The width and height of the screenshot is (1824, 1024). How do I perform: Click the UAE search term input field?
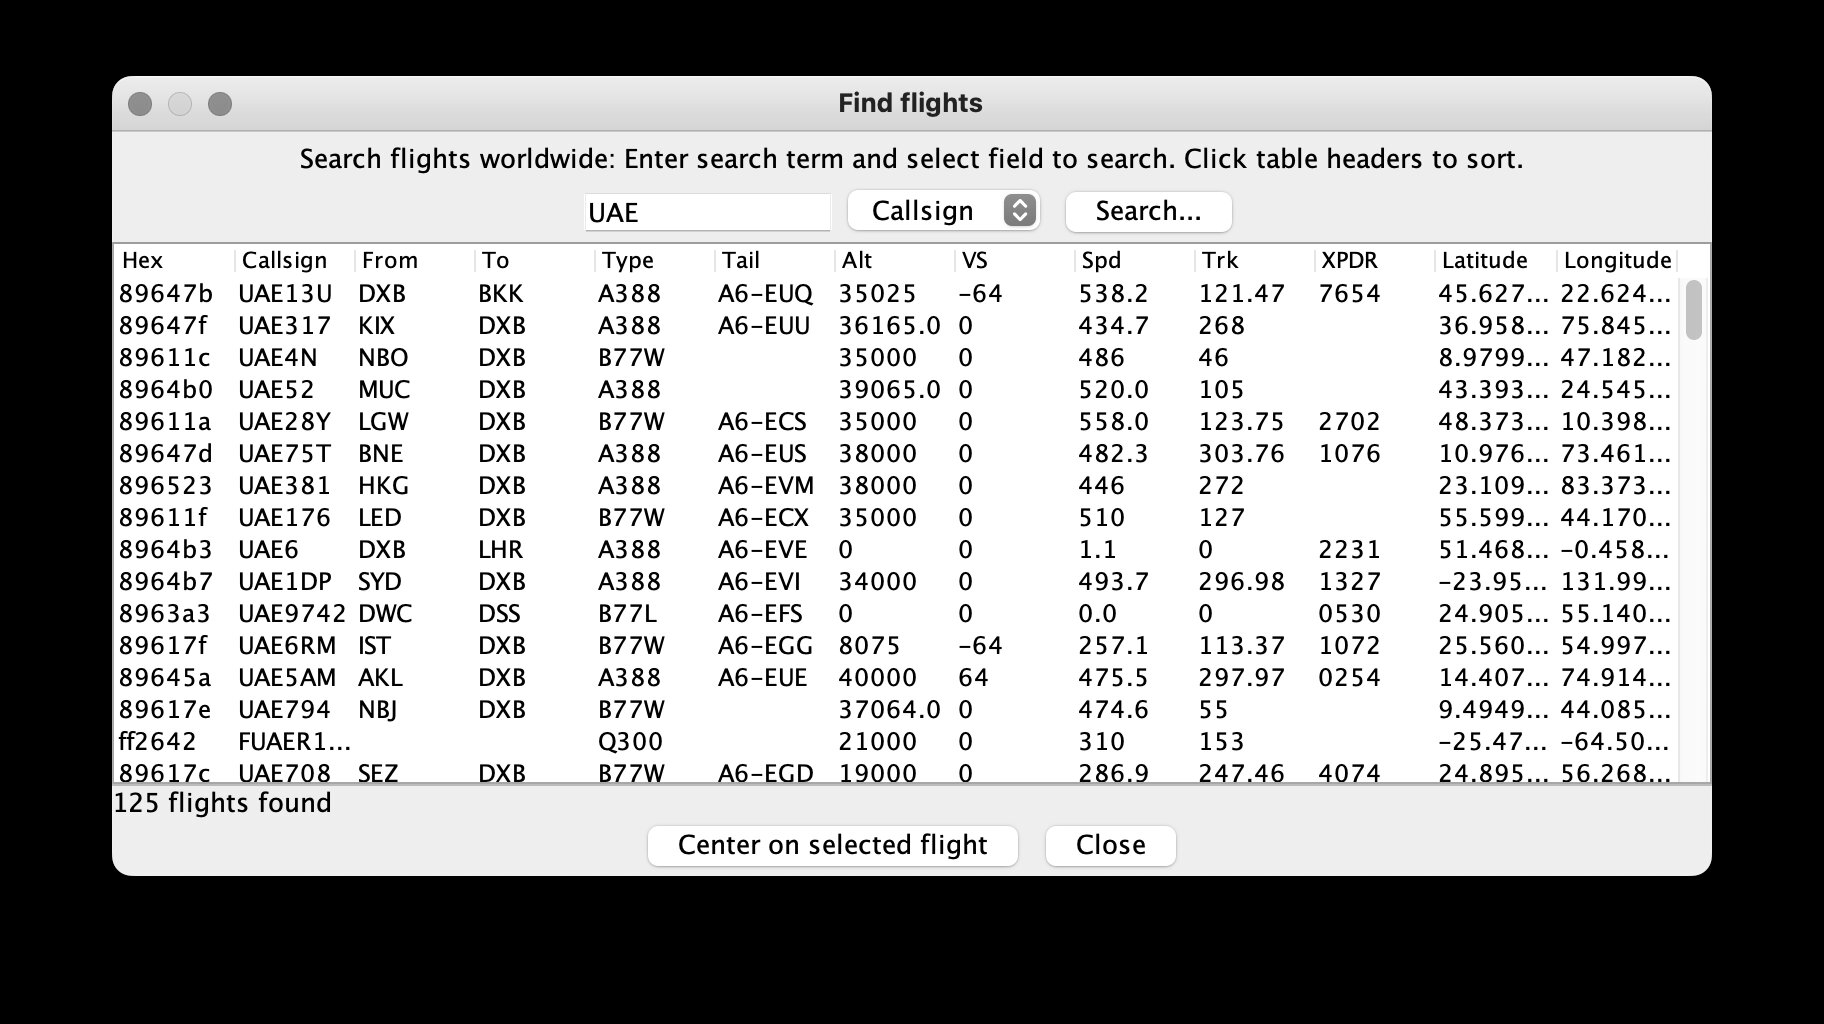(707, 212)
